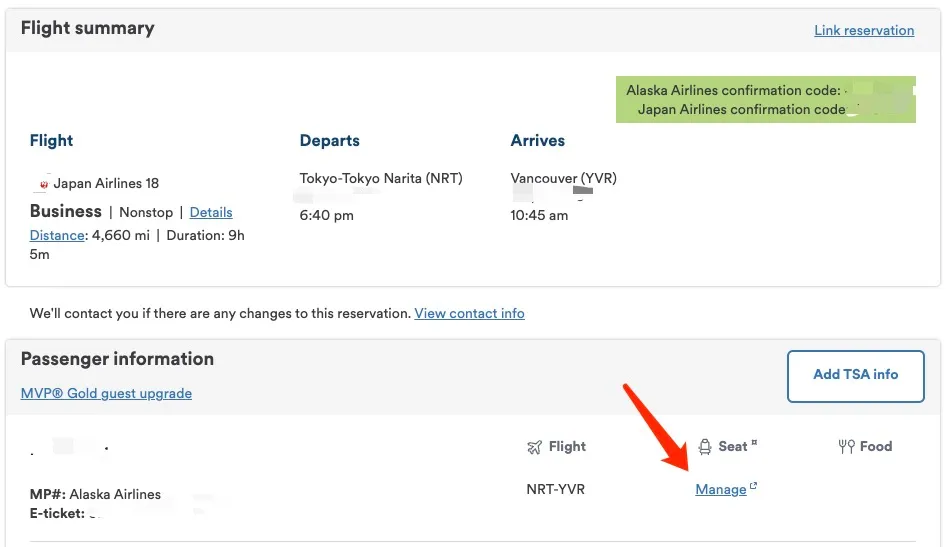Open View contact info link
The width and height of the screenshot is (946, 547).
(469, 314)
